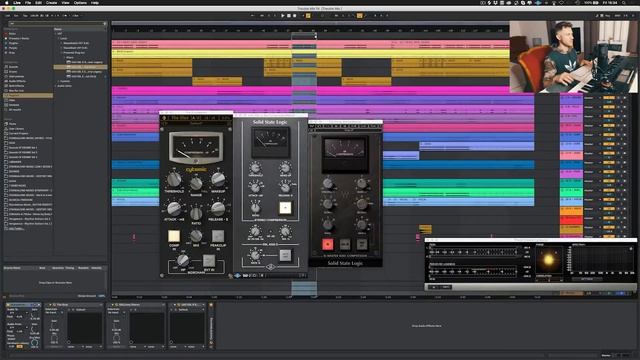Collapse the VST folder in plug-in tree
The image size is (640, 360).
point(56,33)
